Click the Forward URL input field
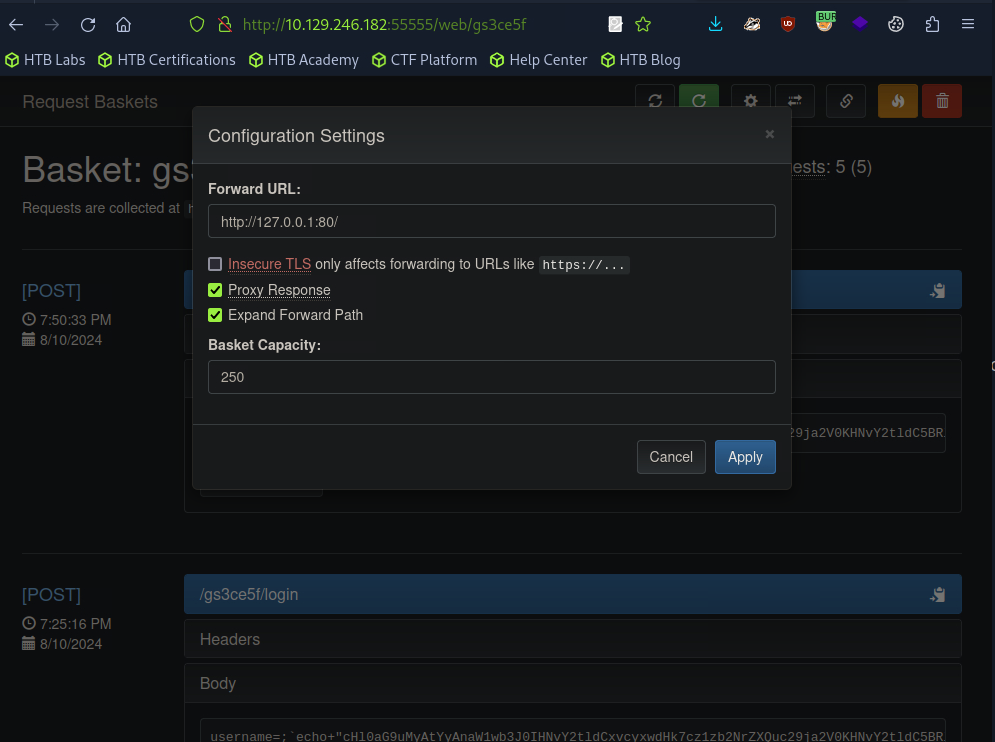 (492, 221)
